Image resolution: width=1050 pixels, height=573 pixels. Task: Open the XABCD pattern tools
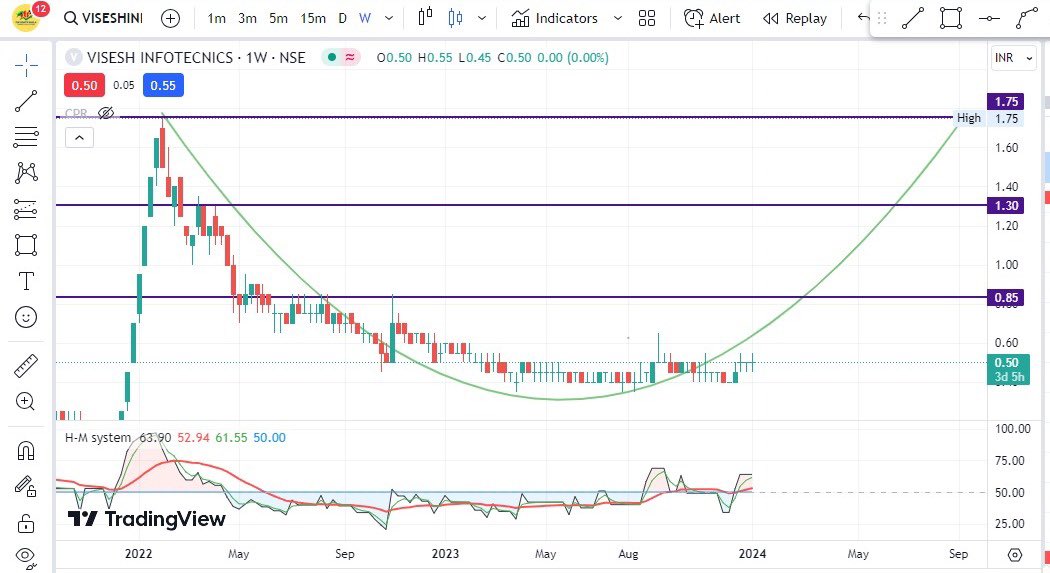pos(26,173)
